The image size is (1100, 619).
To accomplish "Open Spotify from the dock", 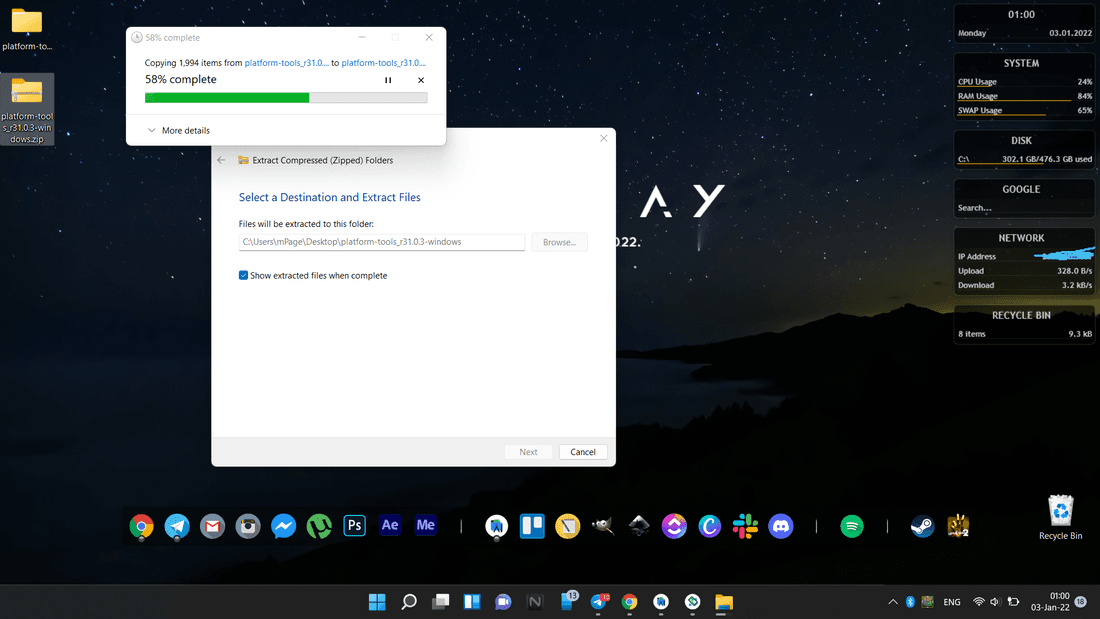I will [x=852, y=526].
